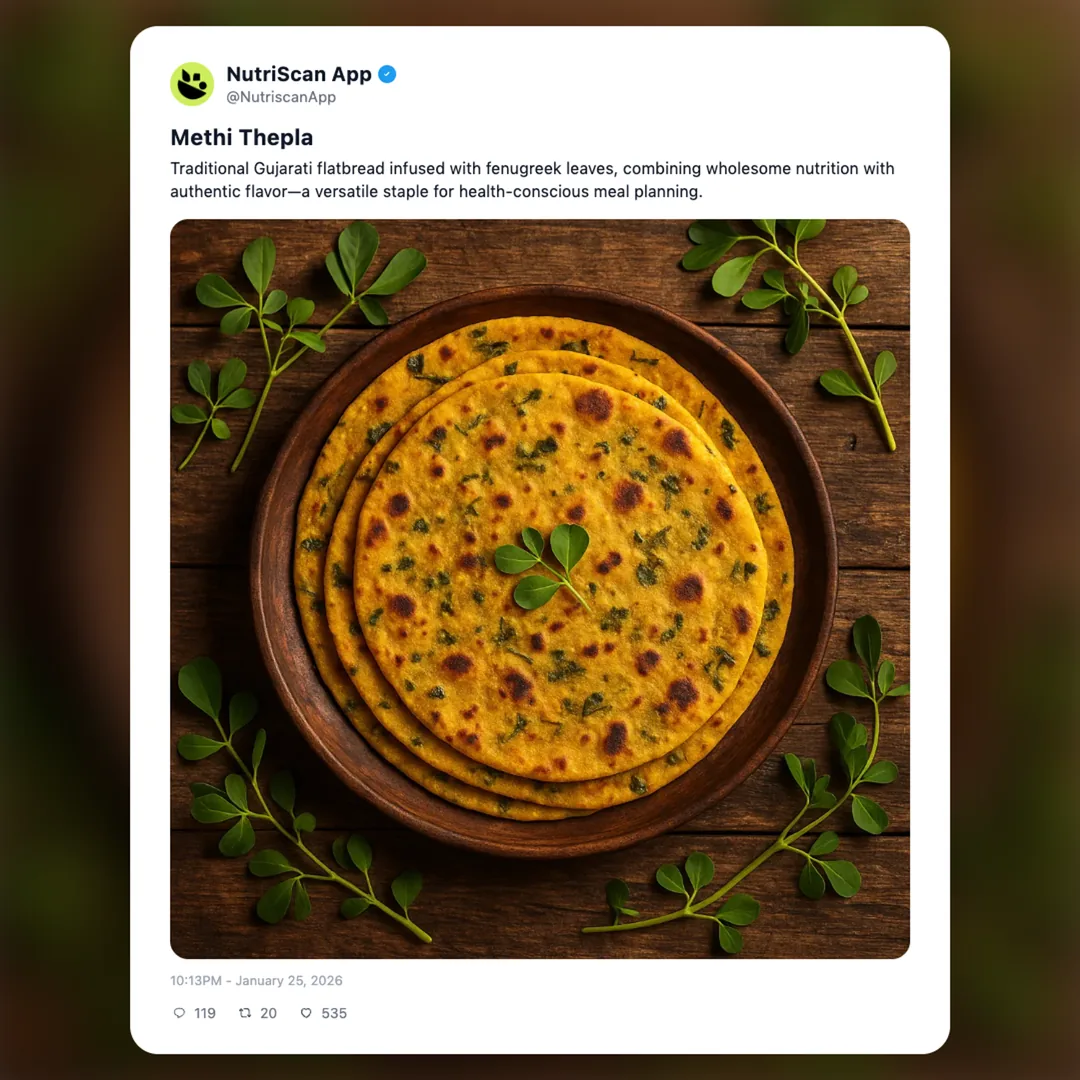Like the Methi Thepla post
The image size is (1080, 1080).
(x=306, y=1013)
